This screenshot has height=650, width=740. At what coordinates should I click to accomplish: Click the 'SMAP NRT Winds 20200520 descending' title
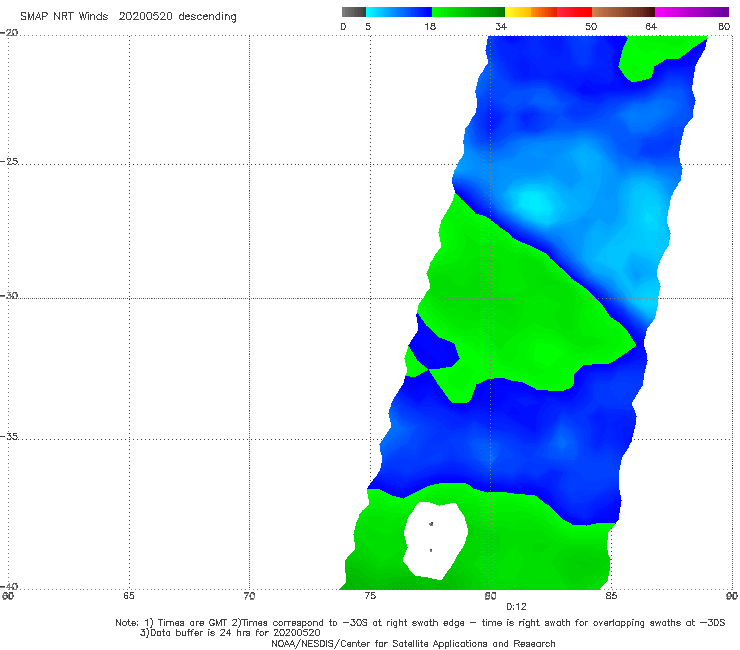tap(128, 16)
